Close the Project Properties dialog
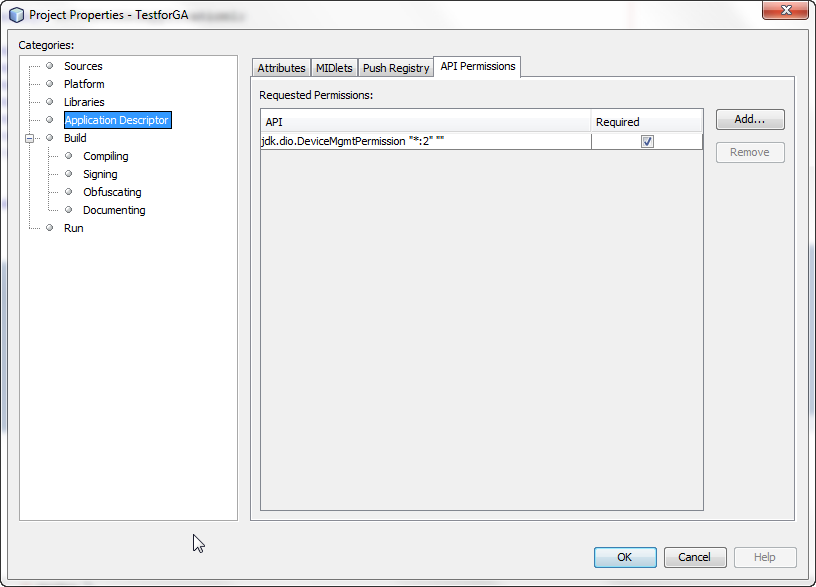The height and width of the screenshot is (587, 816). [x=785, y=10]
